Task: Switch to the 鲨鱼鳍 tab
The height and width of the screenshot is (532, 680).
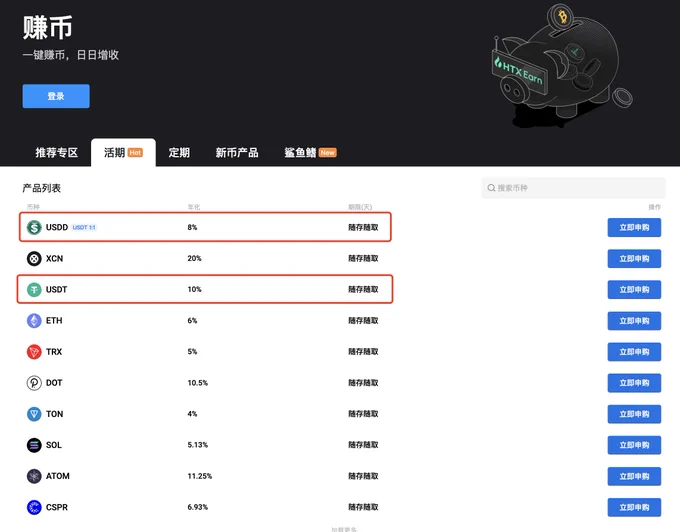Action: 310,153
